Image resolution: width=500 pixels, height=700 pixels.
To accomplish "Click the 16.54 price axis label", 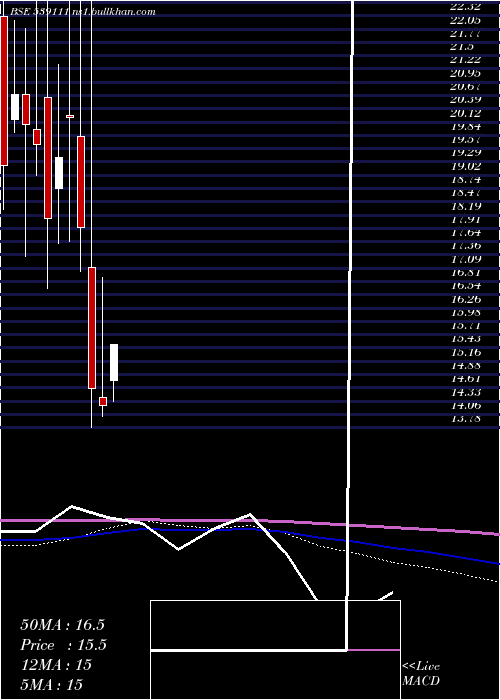I will [466, 285].
